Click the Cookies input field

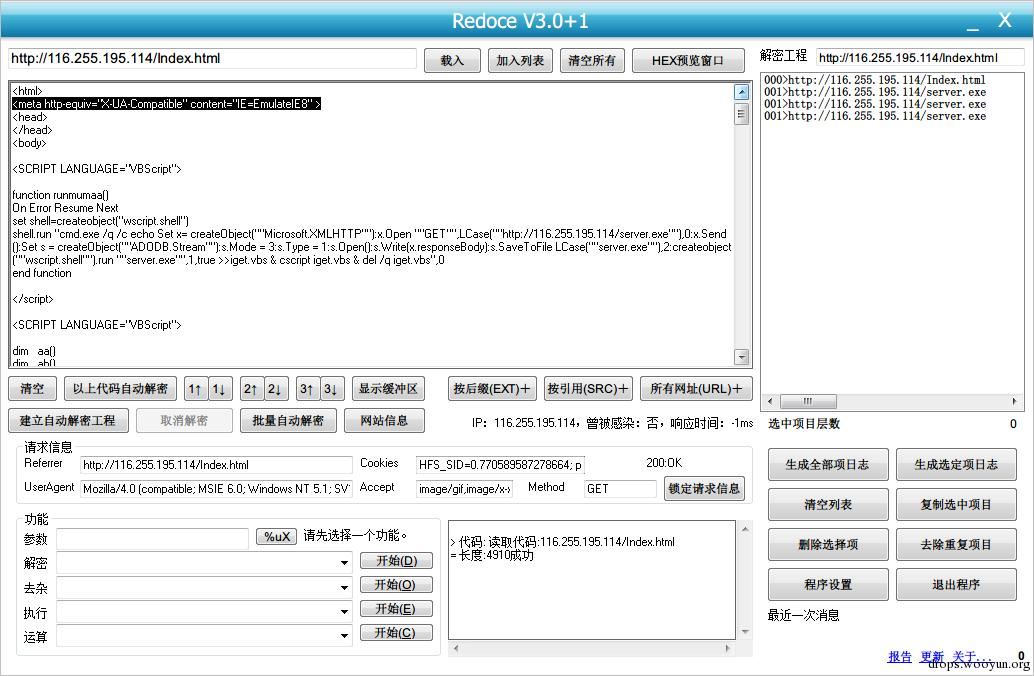point(500,465)
